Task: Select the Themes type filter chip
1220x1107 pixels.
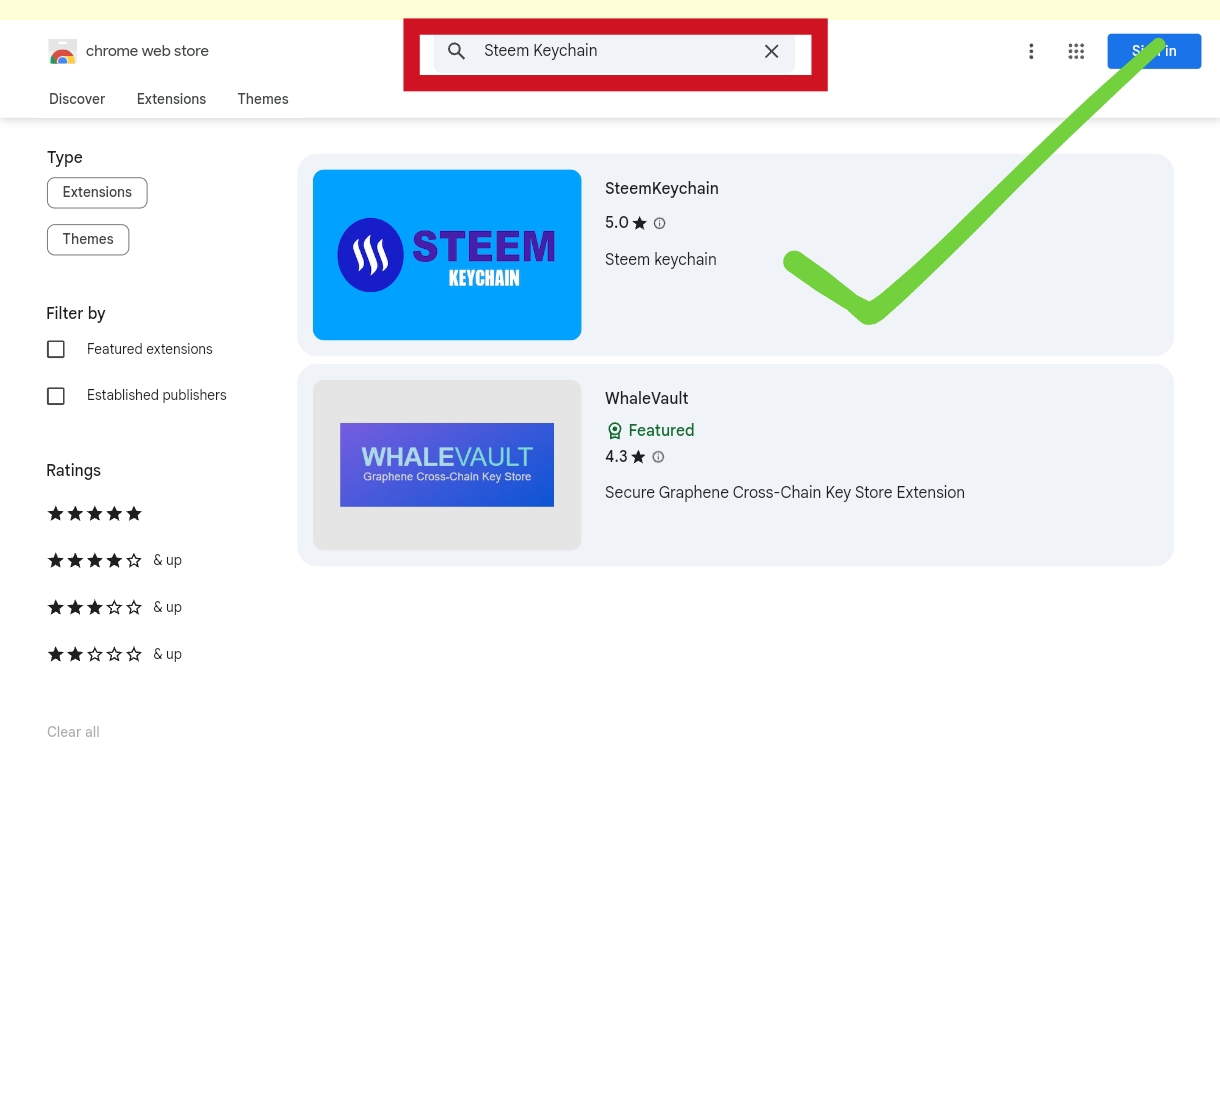Action: click(x=88, y=240)
